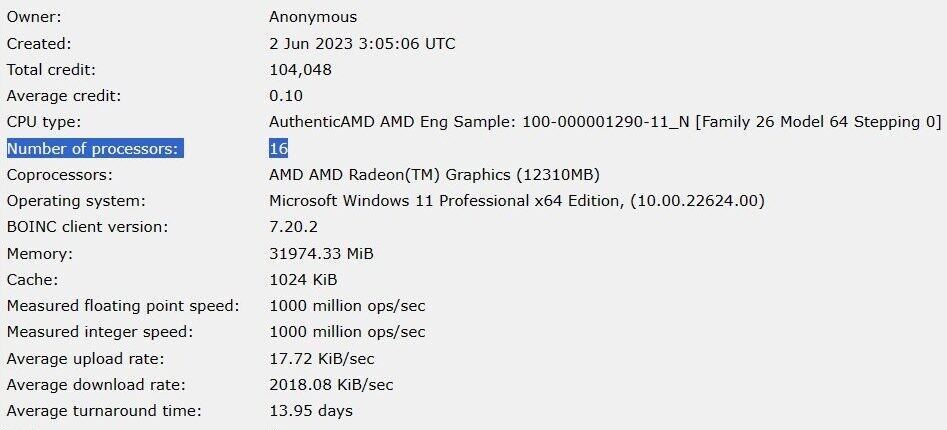947x430 pixels.
Task: Click the Memory value 31974.33 MiB
Action: pyautogui.click(x=320, y=254)
